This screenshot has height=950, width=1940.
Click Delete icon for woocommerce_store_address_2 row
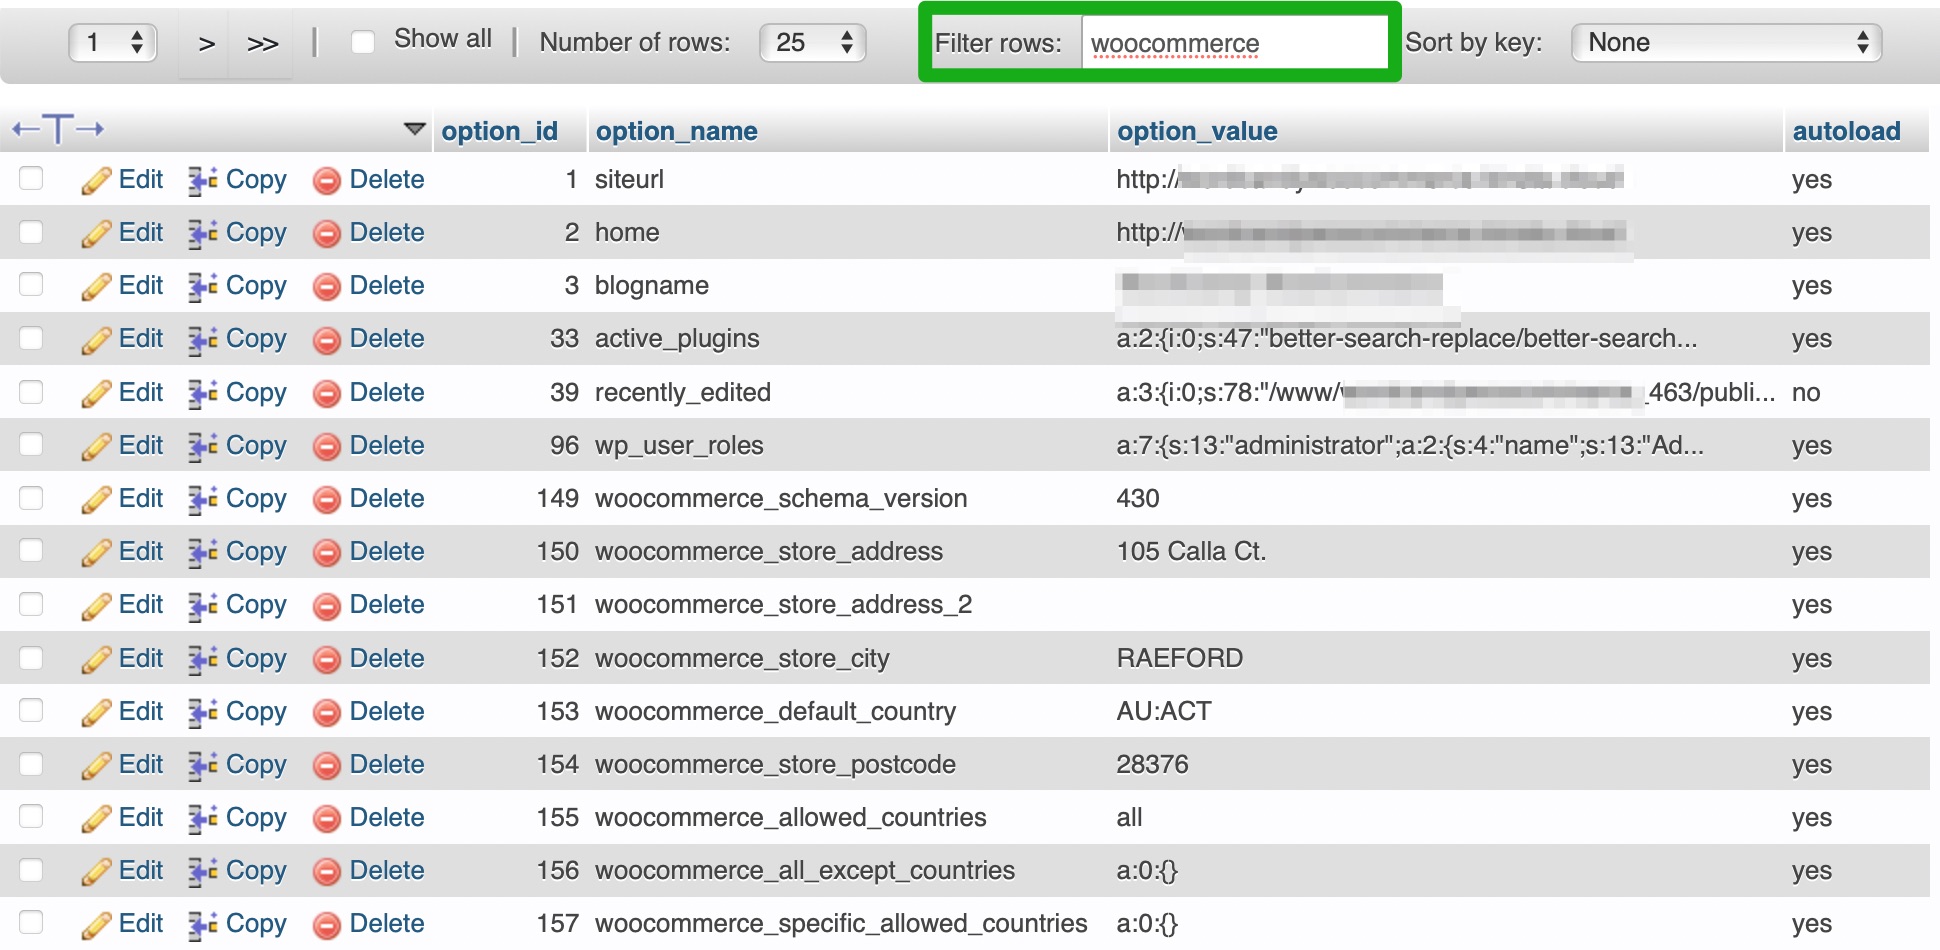(x=326, y=606)
